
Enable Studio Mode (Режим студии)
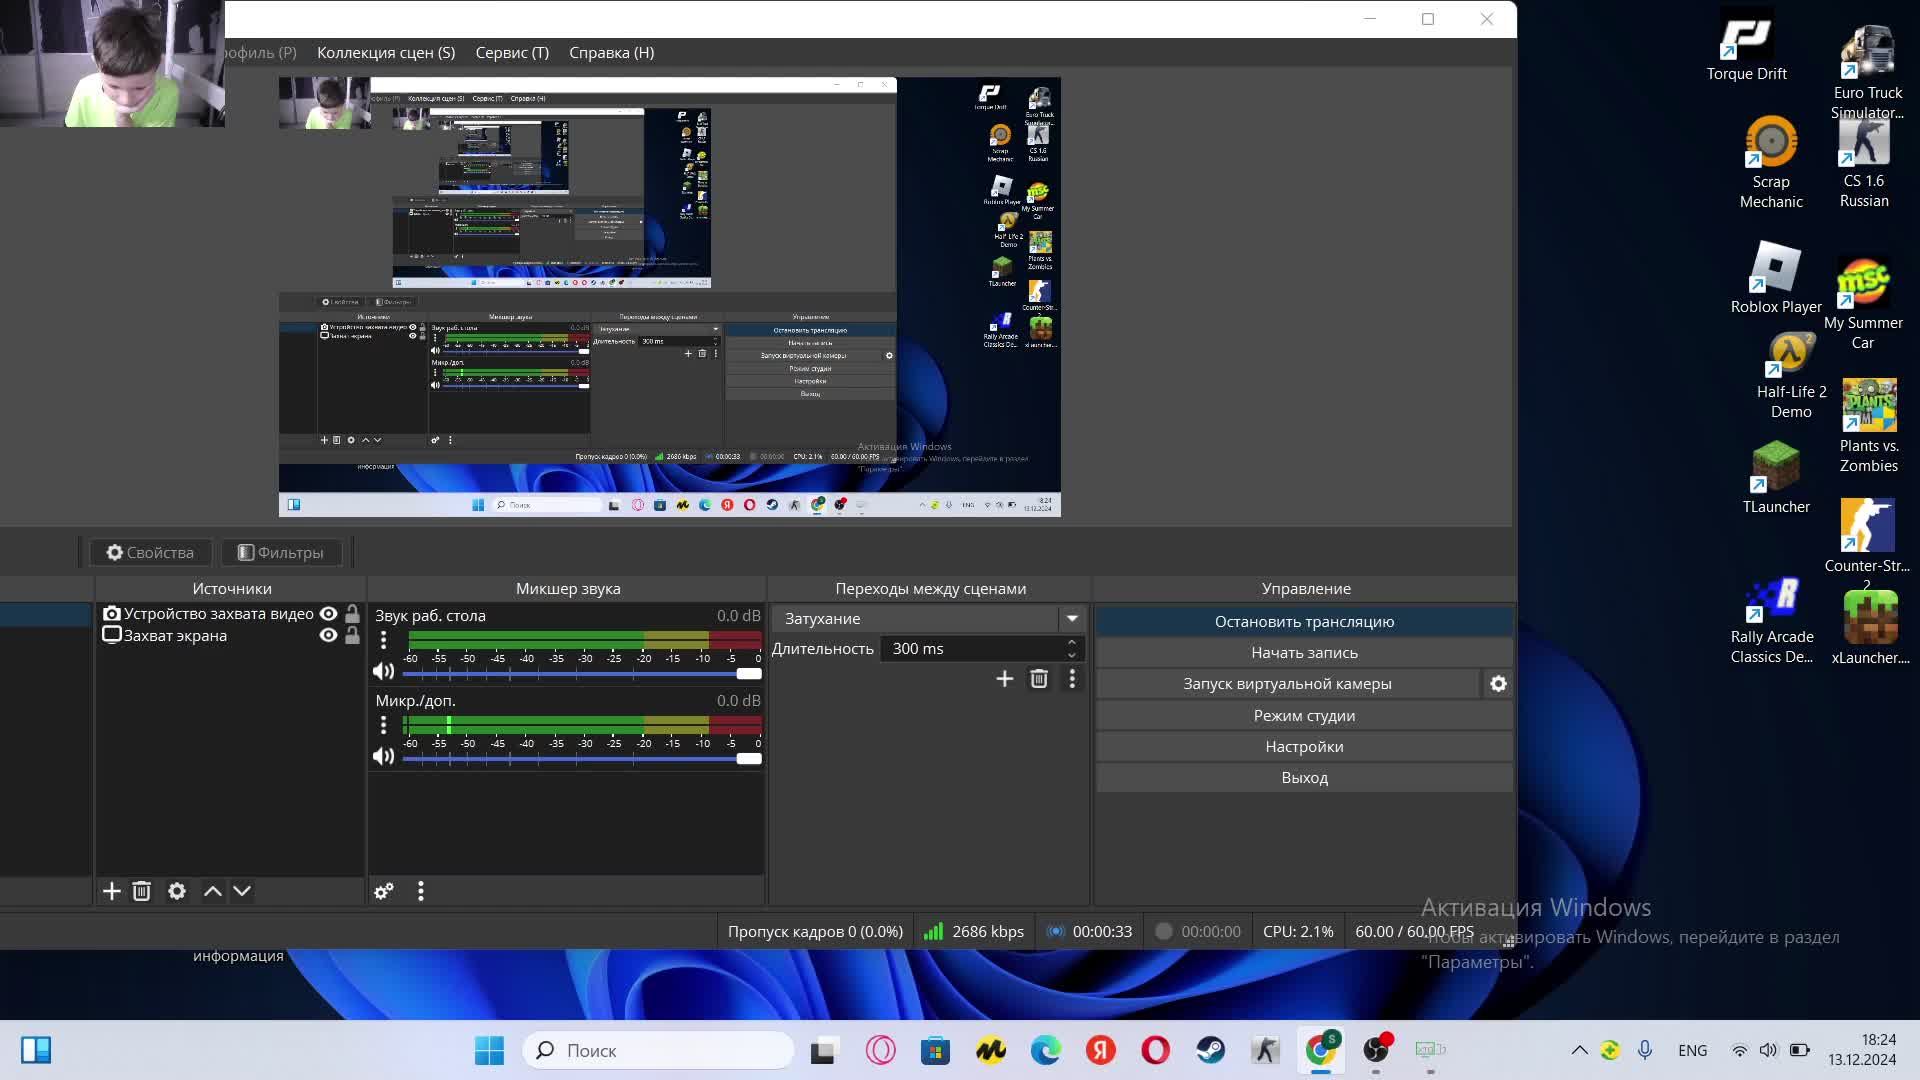pyautogui.click(x=1304, y=716)
